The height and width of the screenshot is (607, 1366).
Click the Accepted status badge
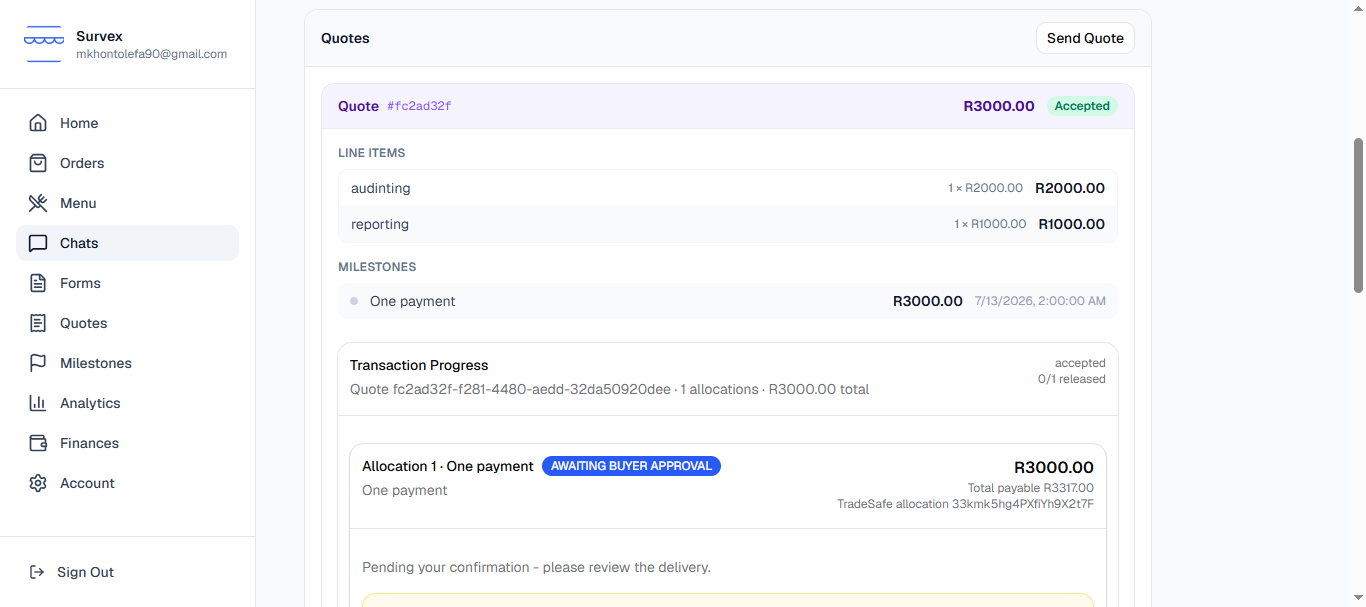1082,106
